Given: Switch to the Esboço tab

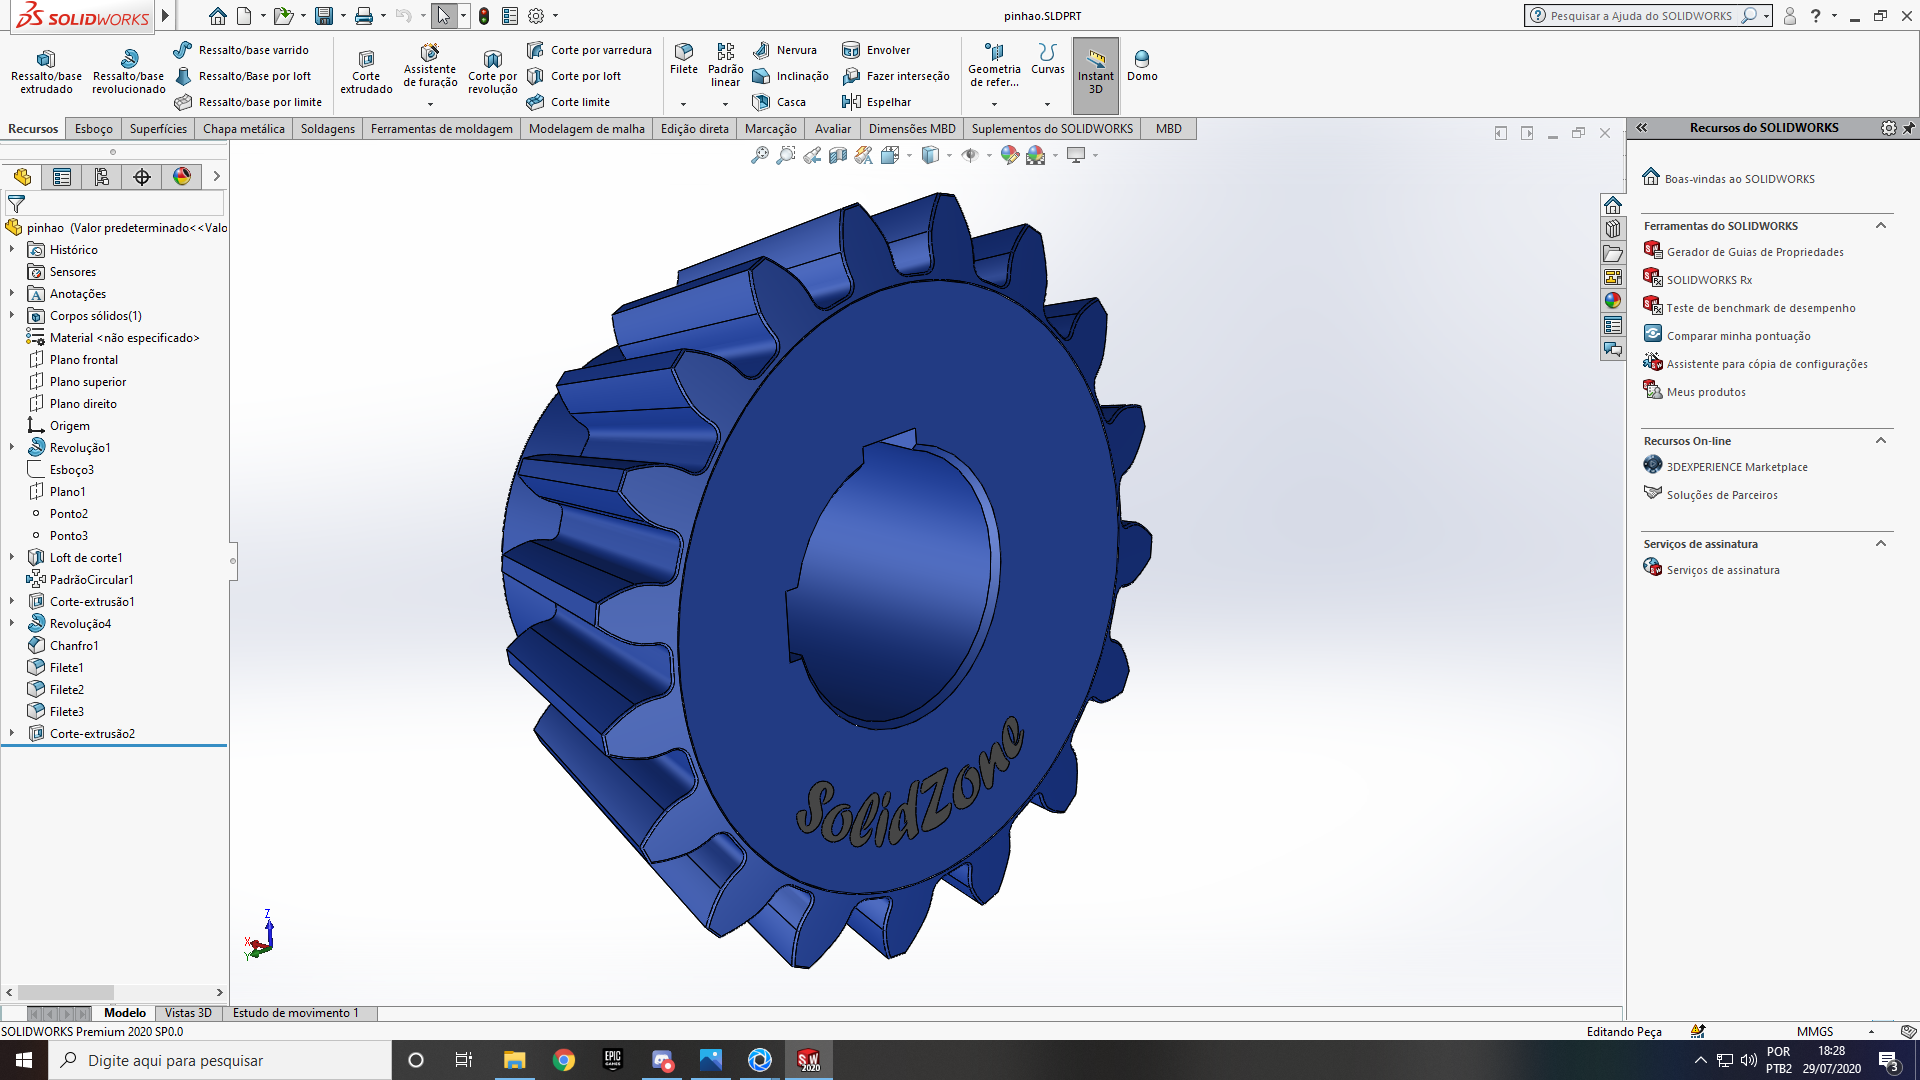Looking at the screenshot, I should (x=94, y=129).
